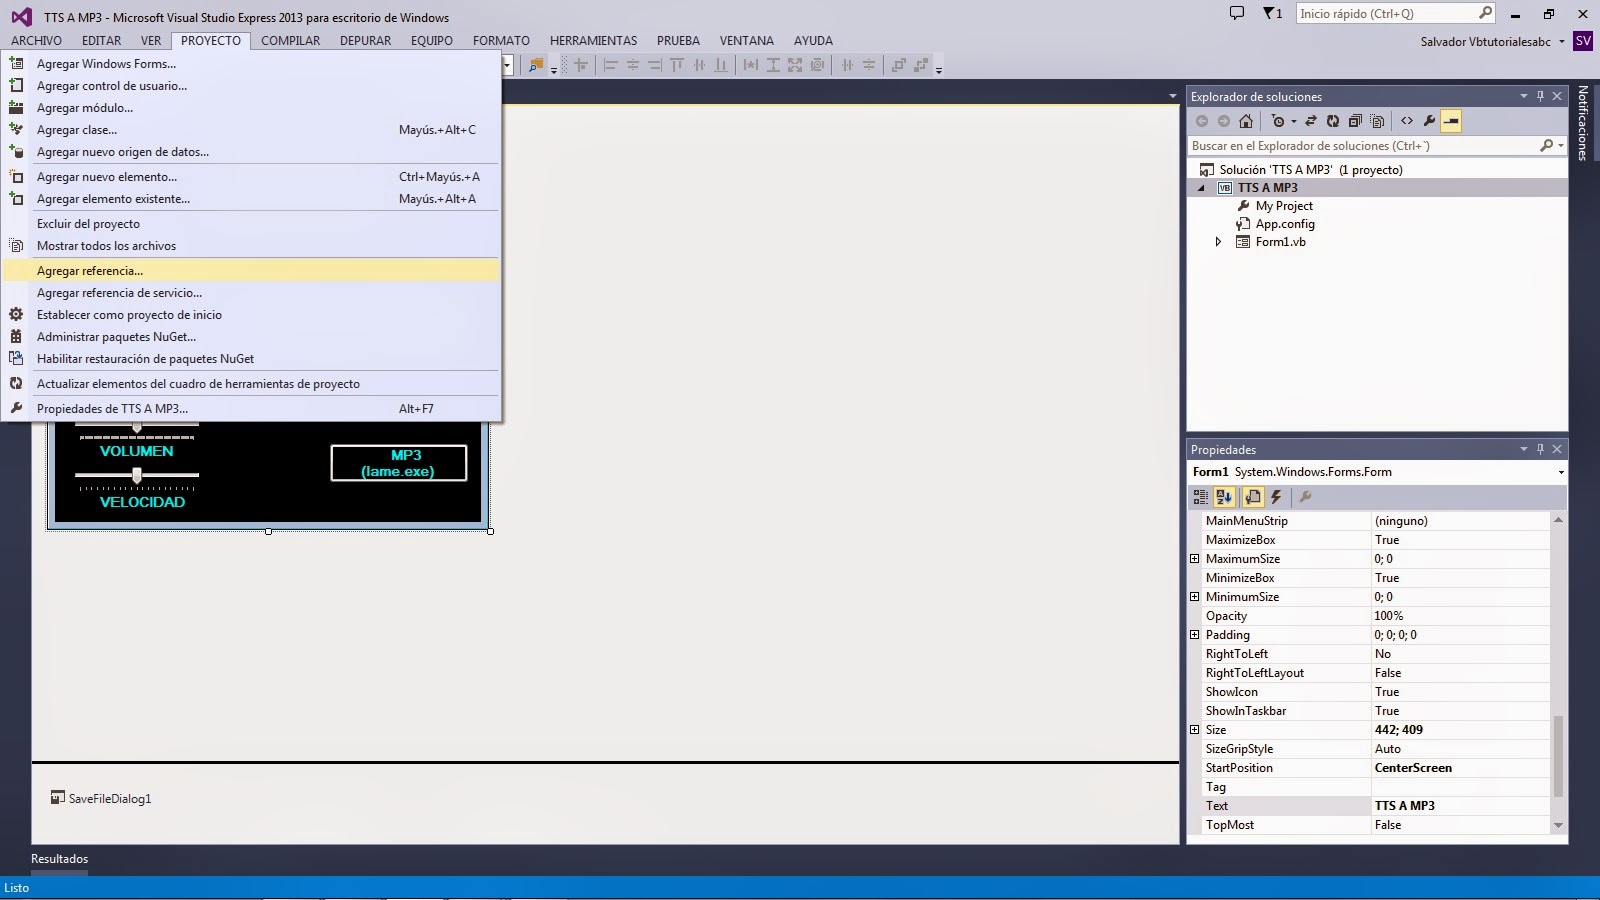Open the Form1 selector dropdown in Properties
This screenshot has height=900, width=1600.
tap(1560, 471)
